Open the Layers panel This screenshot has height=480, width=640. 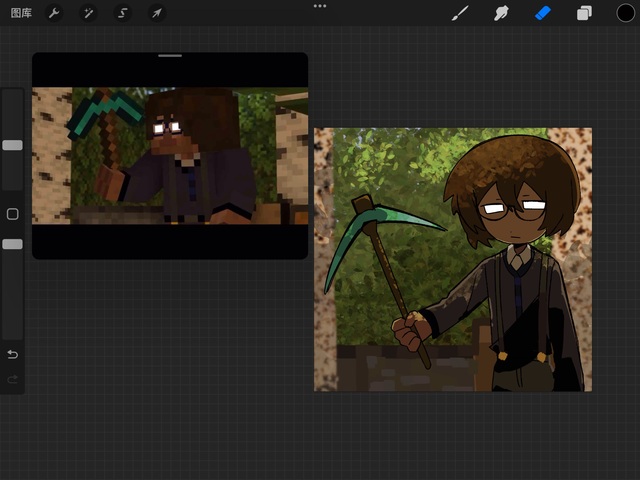[x=584, y=13]
